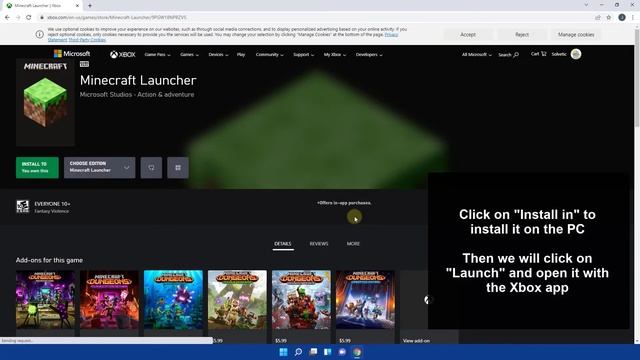Expand the Community navigation menu
Screen dimensions: 640x360
tap(269, 55)
